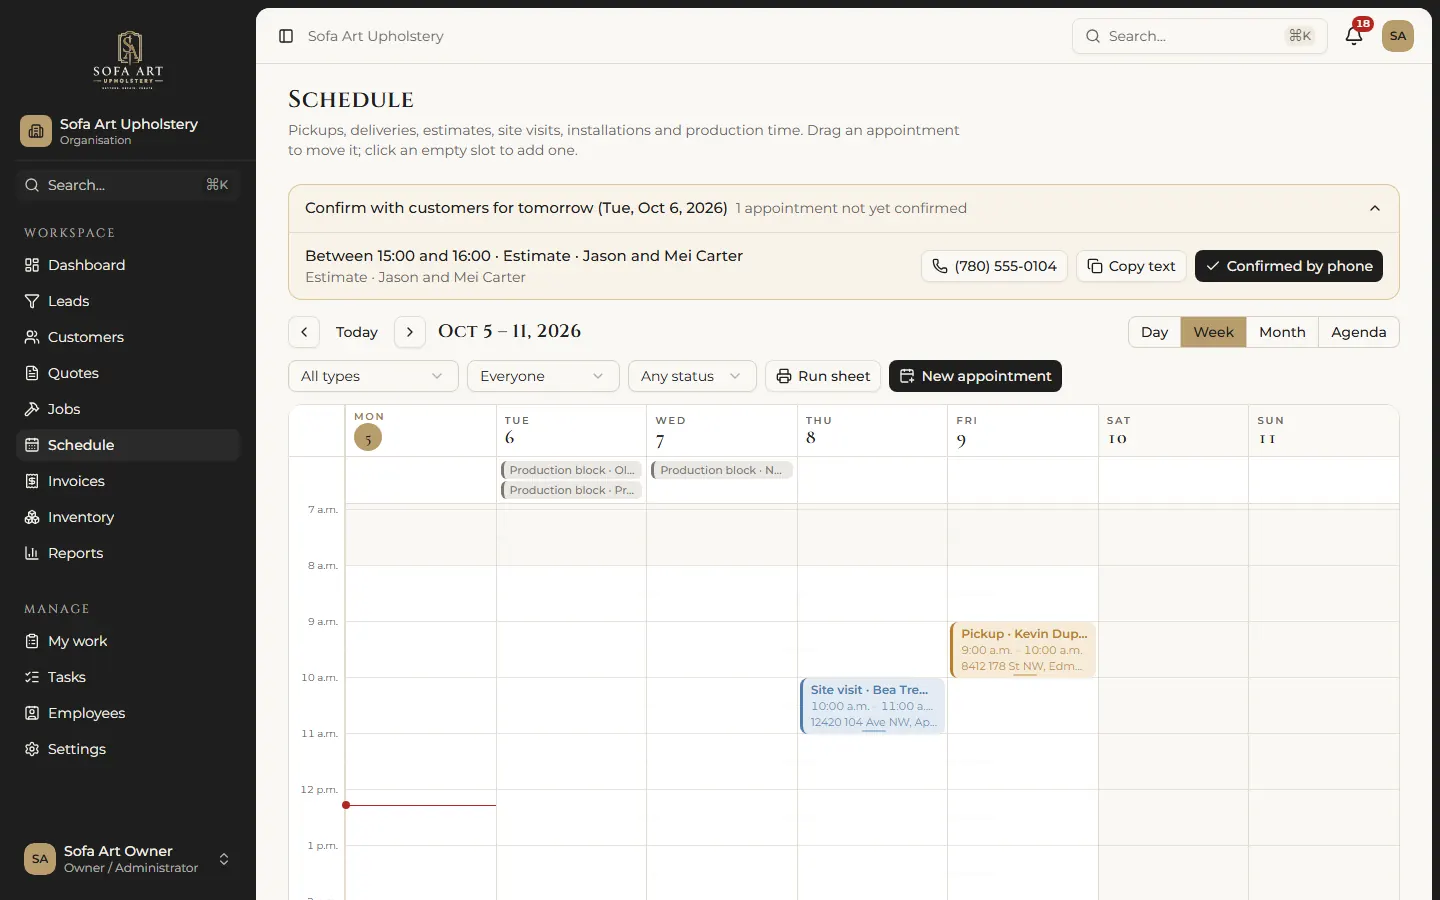Open the SA user avatar in the top bar
Image resolution: width=1440 pixels, height=900 pixels.
click(1398, 36)
